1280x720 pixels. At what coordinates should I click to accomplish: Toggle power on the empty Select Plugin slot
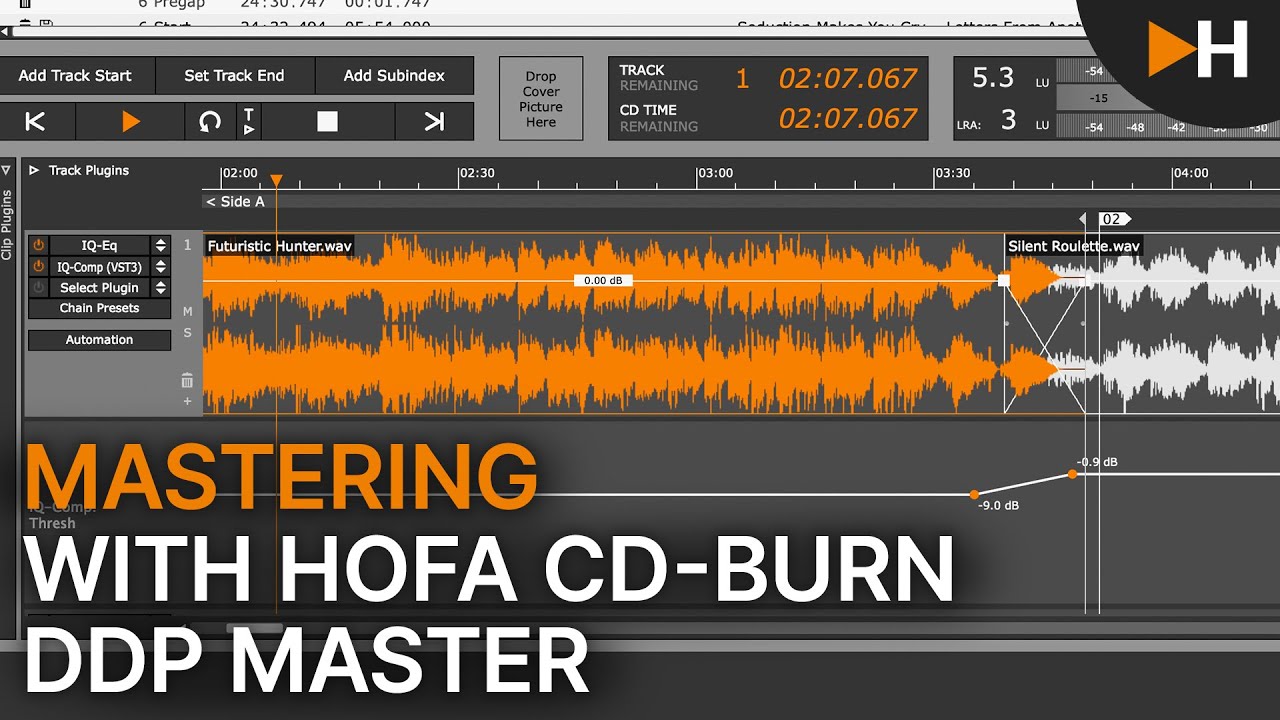pyautogui.click(x=39, y=287)
